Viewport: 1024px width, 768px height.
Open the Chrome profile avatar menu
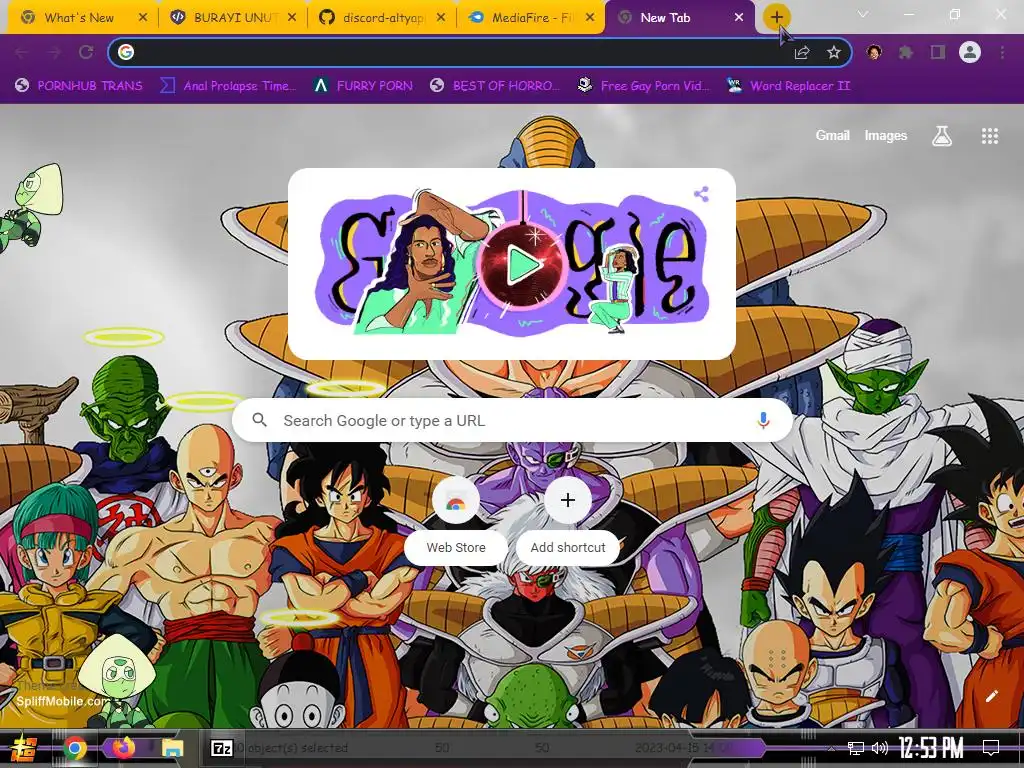[x=970, y=52]
